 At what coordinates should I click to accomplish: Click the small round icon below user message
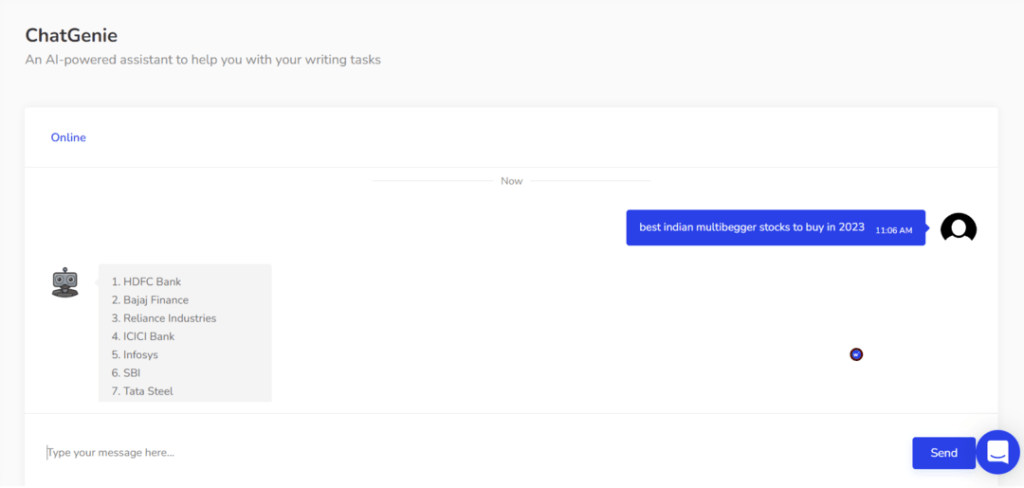pyautogui.click(x=856, y=354)
